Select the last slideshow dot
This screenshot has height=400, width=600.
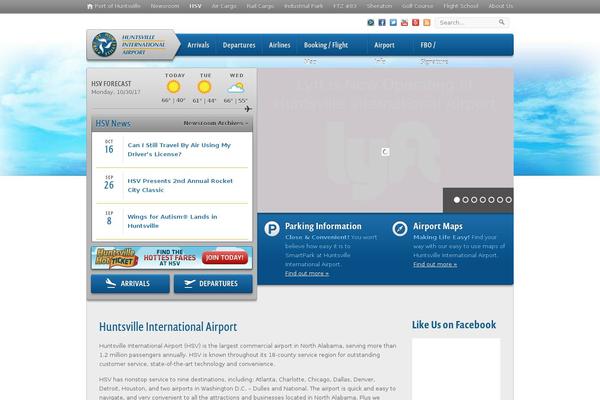[508, 199]
